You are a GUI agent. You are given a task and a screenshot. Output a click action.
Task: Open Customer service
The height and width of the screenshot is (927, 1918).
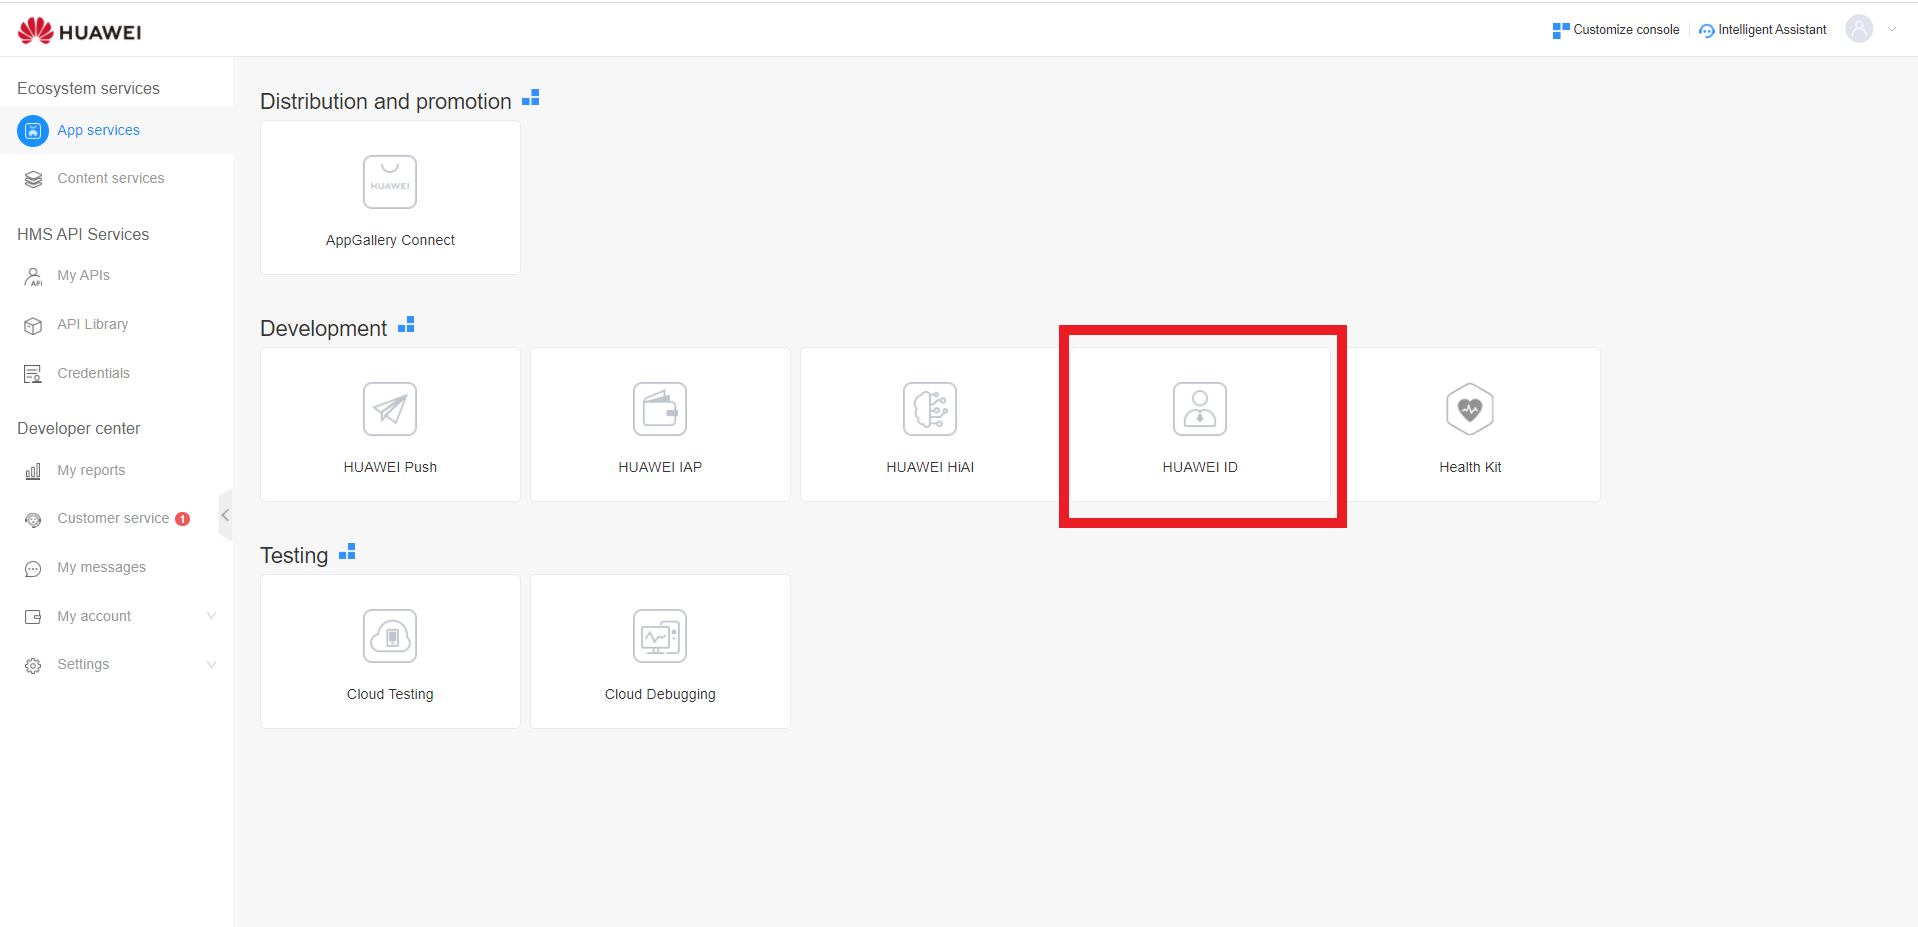point(113,518)
